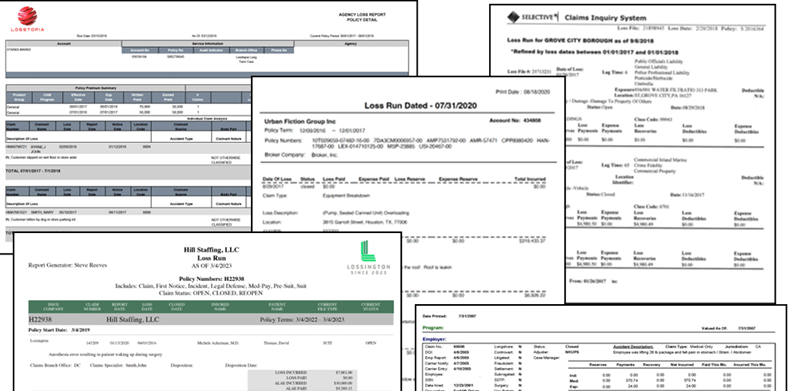Viewport: 788px width, 391px height.
Task: Click Report Generator: Steve Reeves text
Action: click(67, 266)
